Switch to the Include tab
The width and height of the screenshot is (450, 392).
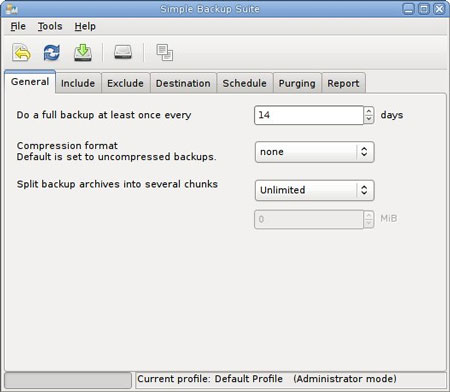click(78, 83)
